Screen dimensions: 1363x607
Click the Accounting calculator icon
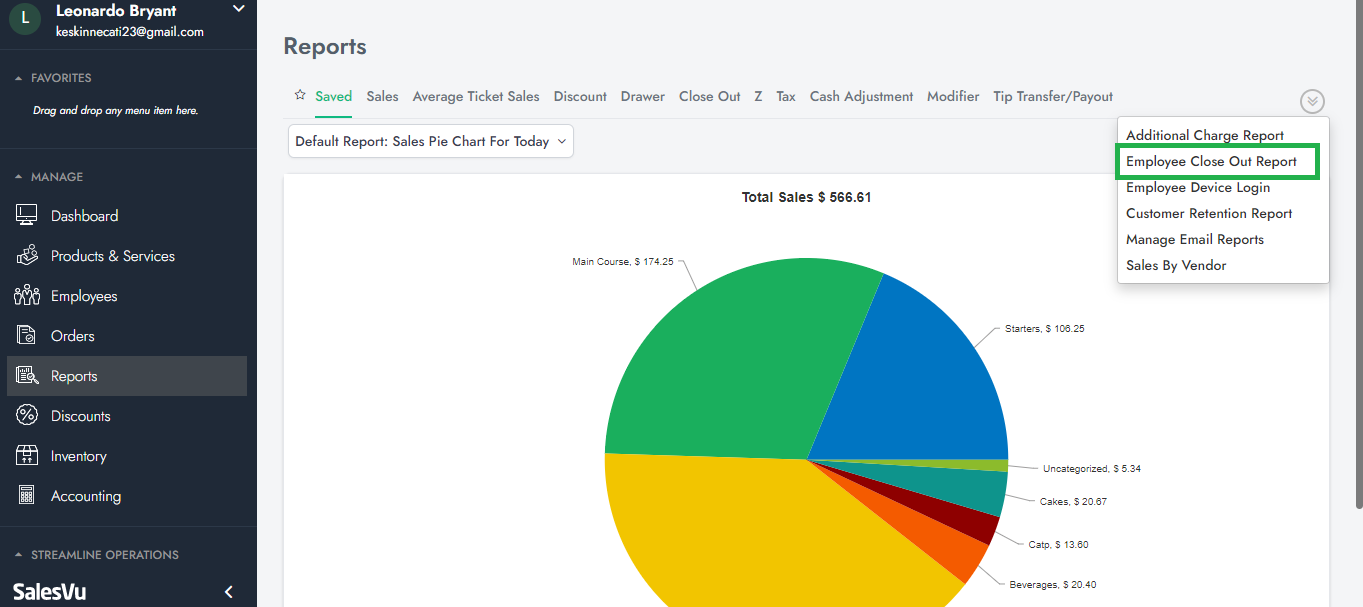coord(27,496)
